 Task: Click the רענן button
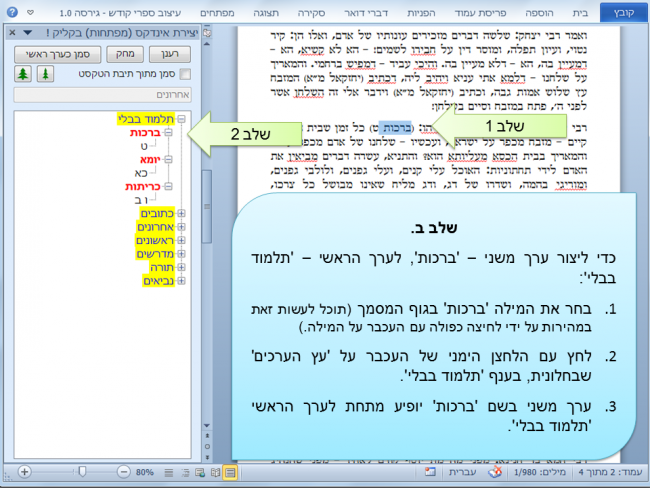(x=170, y=54)
